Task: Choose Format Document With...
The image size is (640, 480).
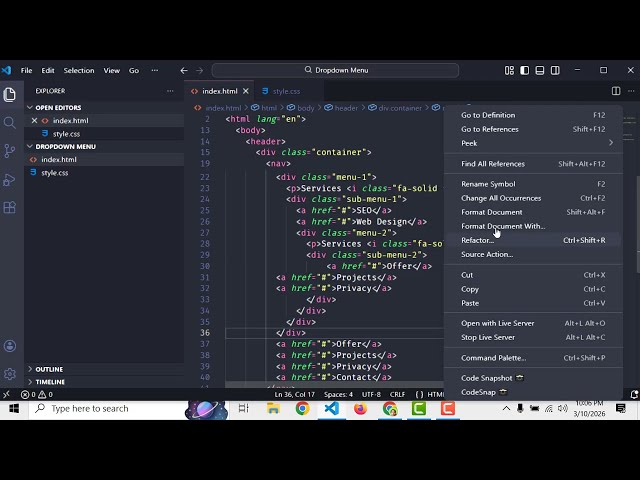Action: point(533,226)
